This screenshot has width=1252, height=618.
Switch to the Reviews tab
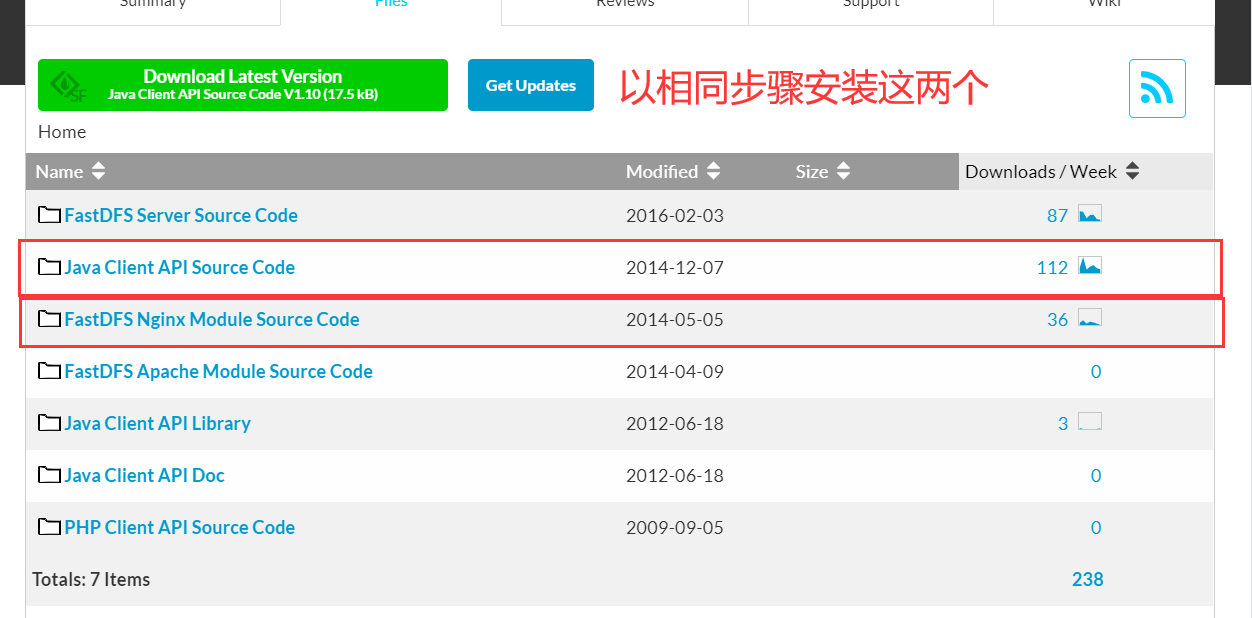(x=624, y=5)
